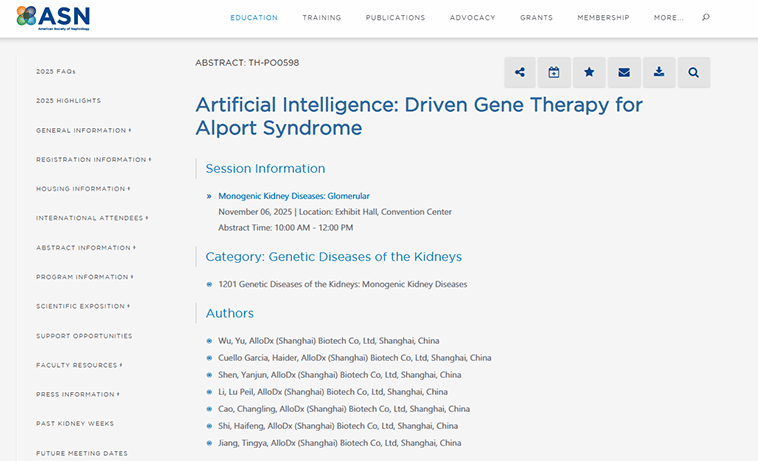This screenshot has width=758, height=461.
Task: Open abstract search magnifier button
Action: 694,72
